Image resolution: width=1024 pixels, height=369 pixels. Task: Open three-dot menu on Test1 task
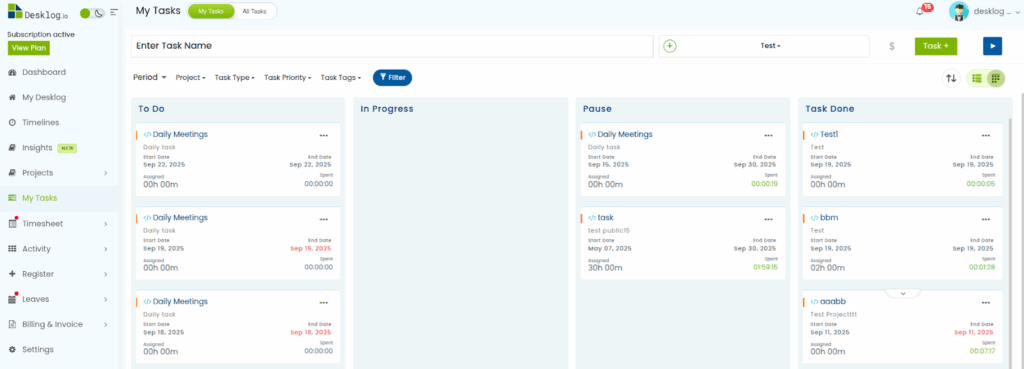point(985,135)
